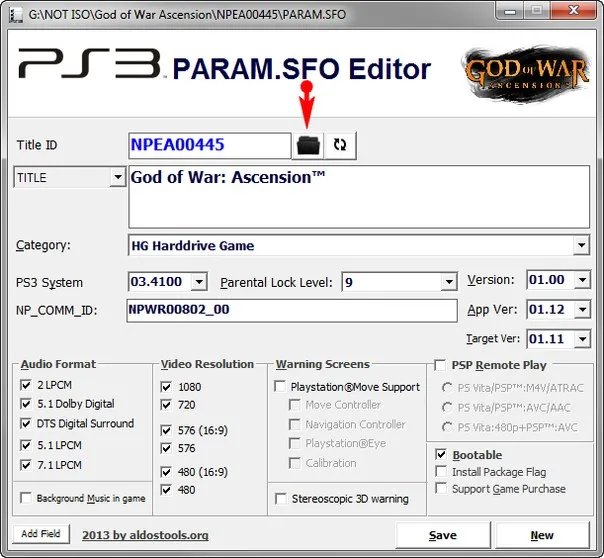604x558 pixels.
Task: Toggle DTS Digital Surround checkbox
Action: click(x=26, y=423)
